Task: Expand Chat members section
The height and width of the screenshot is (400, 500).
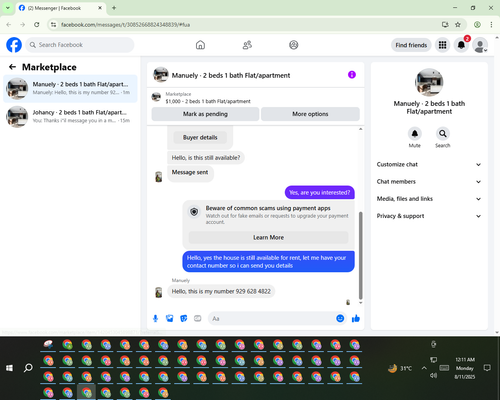Action: point(429,182)
